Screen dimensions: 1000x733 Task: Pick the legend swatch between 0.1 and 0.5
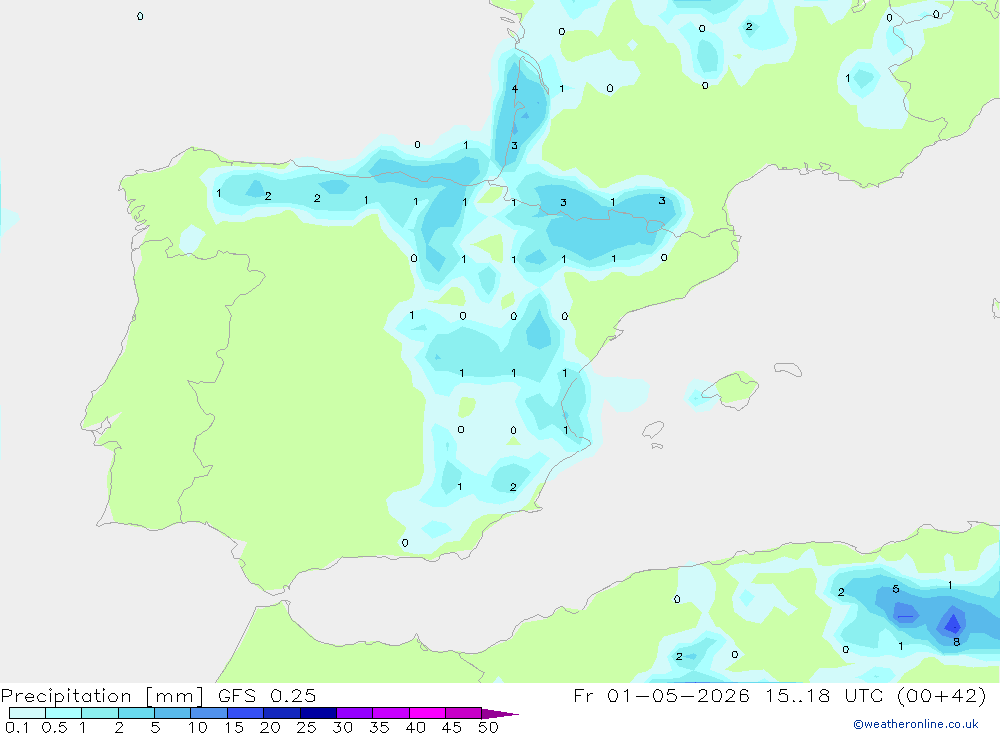27,713
